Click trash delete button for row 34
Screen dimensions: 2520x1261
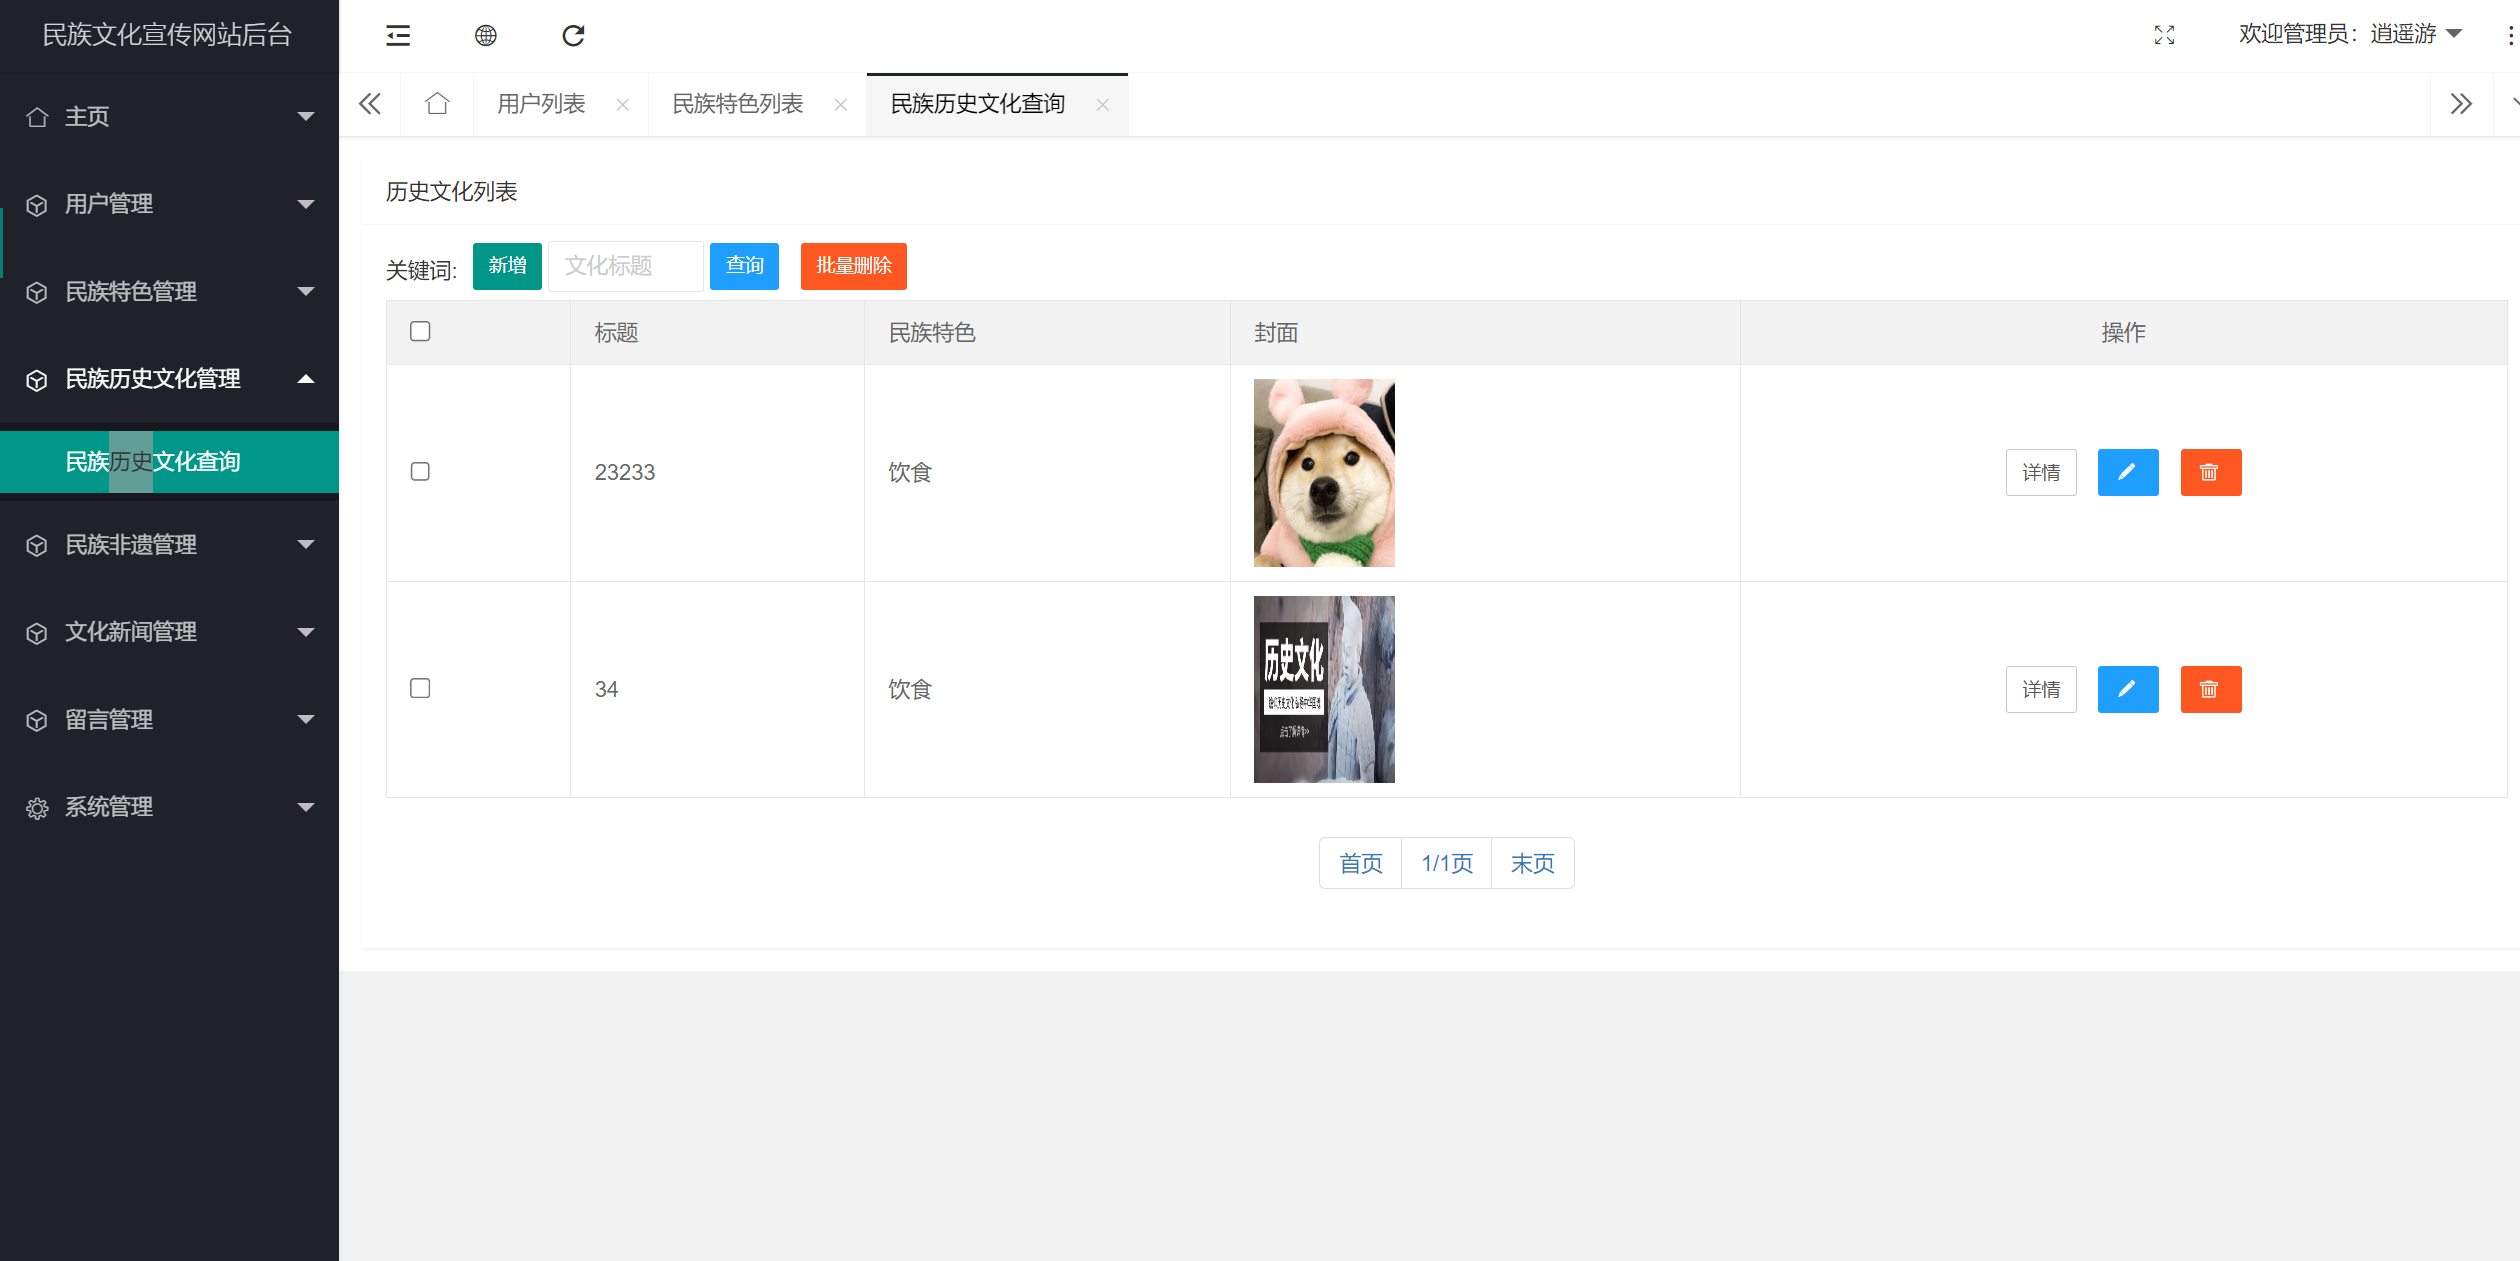click(x=2210, y=689)
